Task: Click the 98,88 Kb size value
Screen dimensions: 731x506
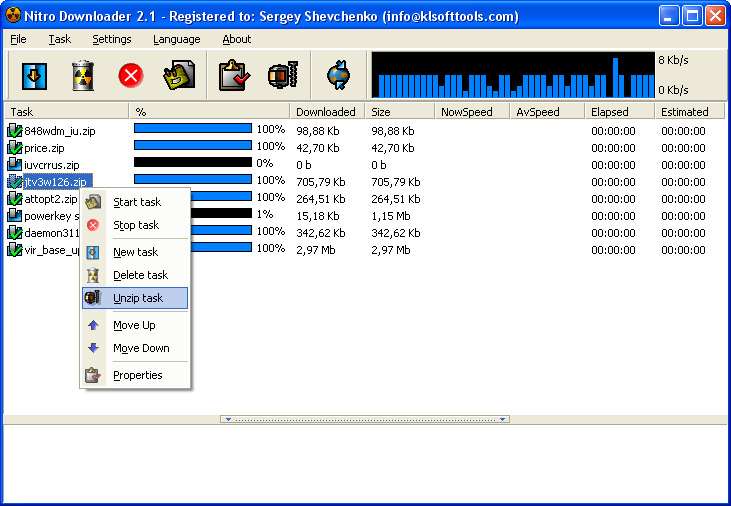Action: click(x=393, y=131)
